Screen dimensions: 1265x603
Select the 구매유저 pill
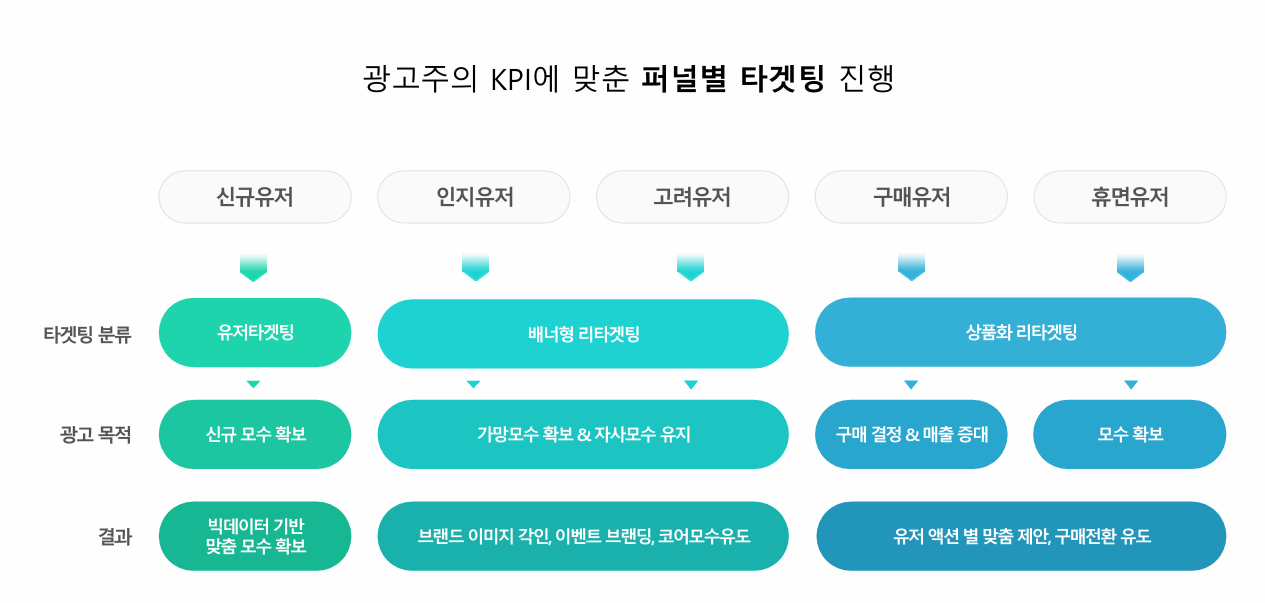(x=911, y=197)
